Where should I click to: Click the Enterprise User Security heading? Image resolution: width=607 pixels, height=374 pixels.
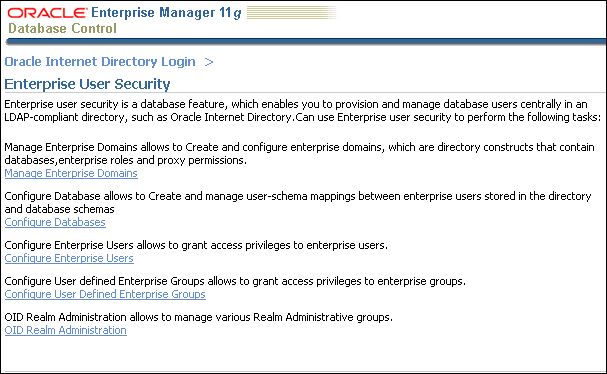coord(87,84)
